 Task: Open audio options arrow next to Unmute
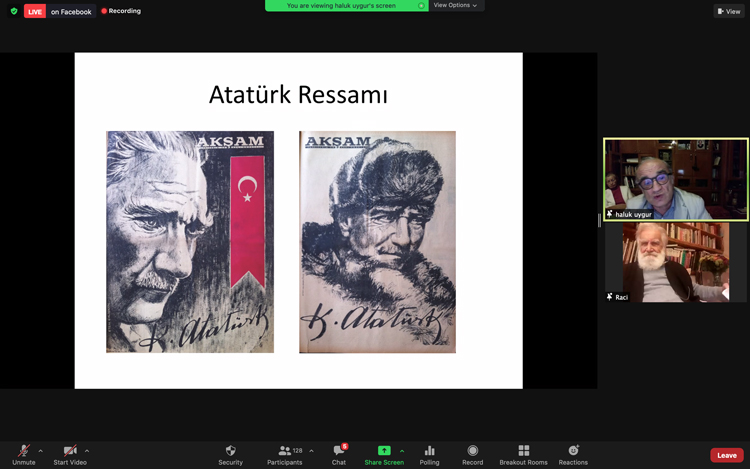pos(41,451)
